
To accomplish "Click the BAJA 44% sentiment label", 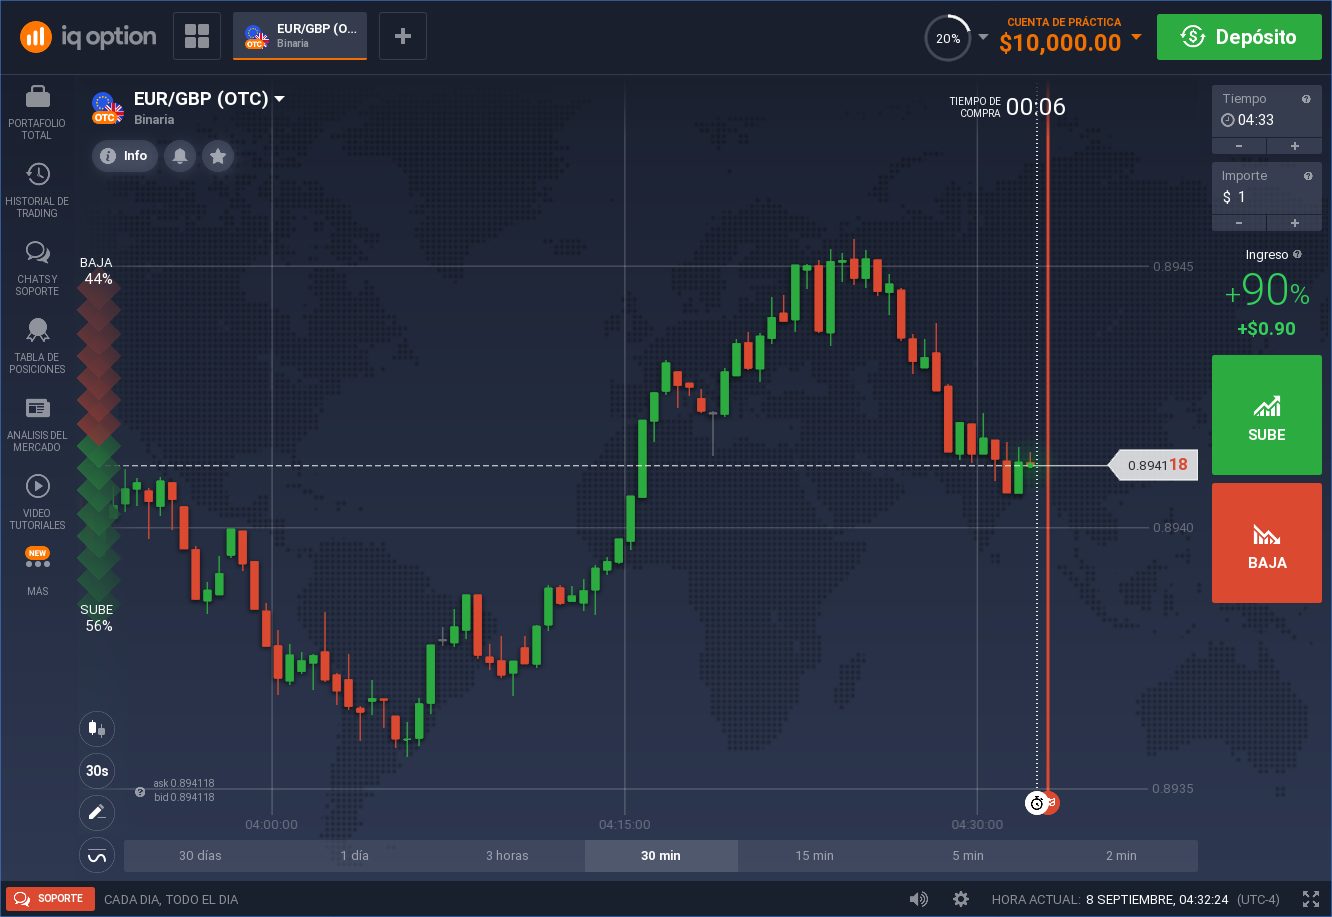I will point(97,271).
